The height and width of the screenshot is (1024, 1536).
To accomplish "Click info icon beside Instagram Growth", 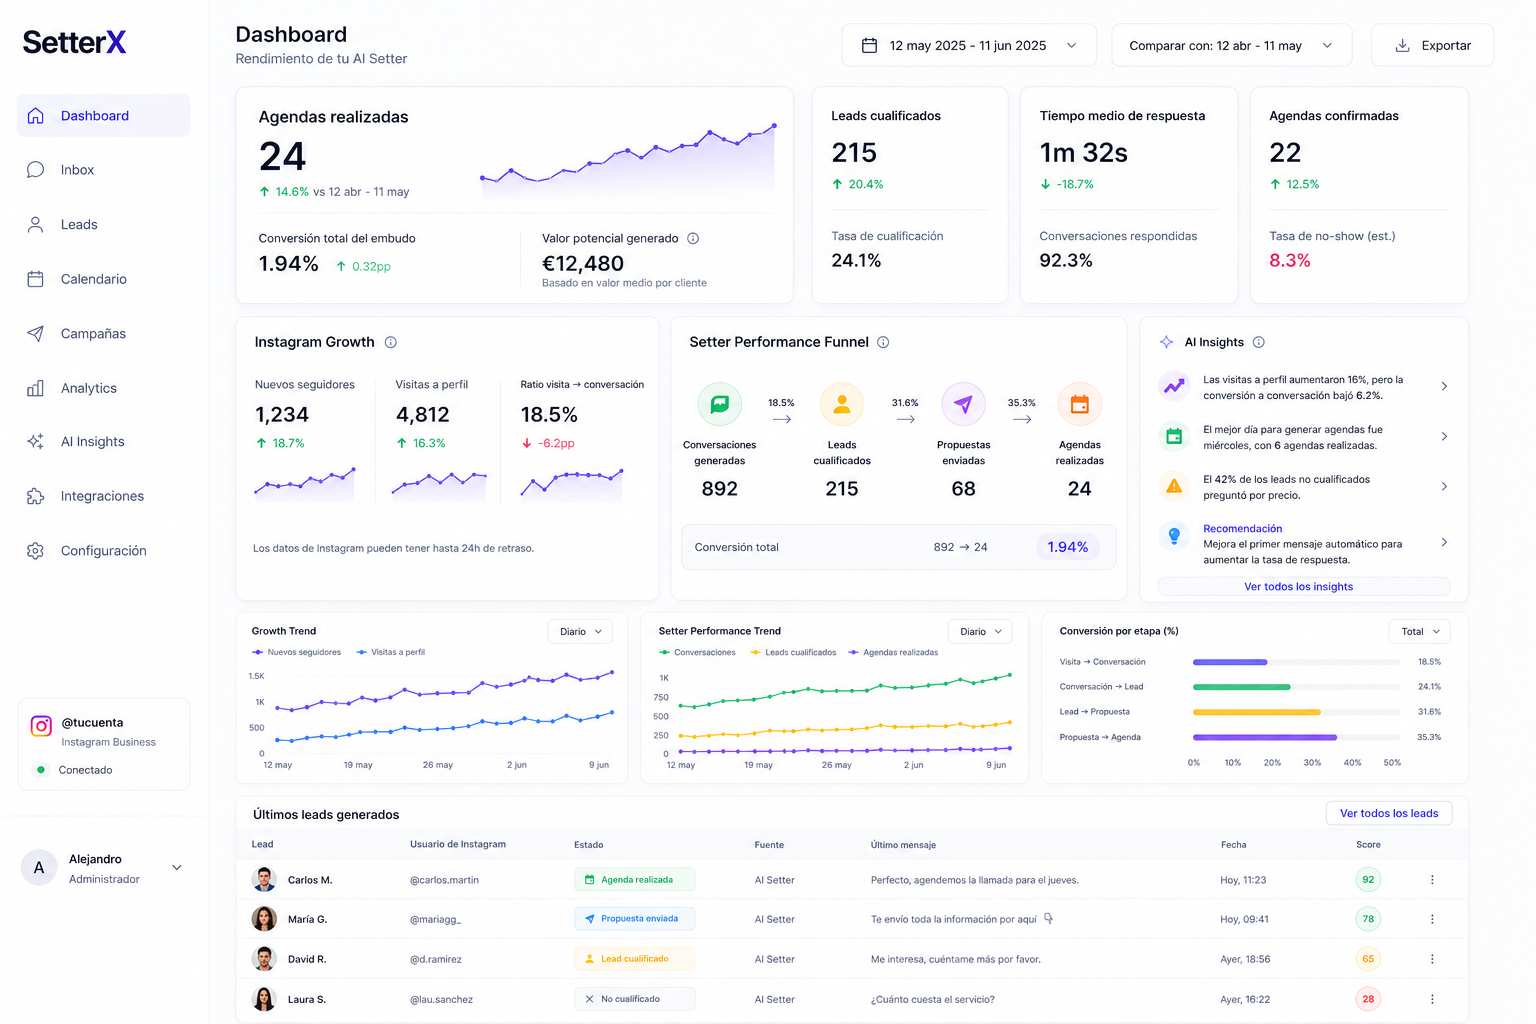I will (x=391, y=342).
